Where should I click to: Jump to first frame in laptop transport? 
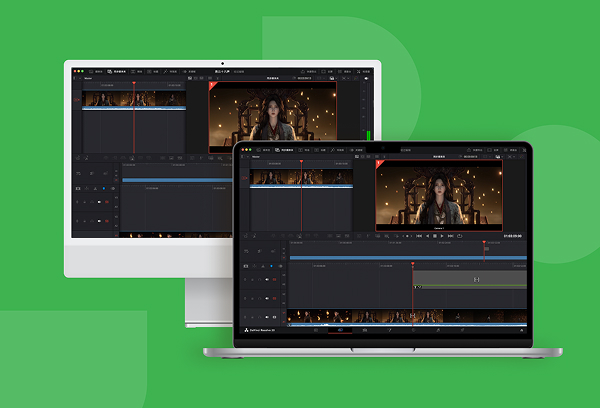[x=418, y=236]
